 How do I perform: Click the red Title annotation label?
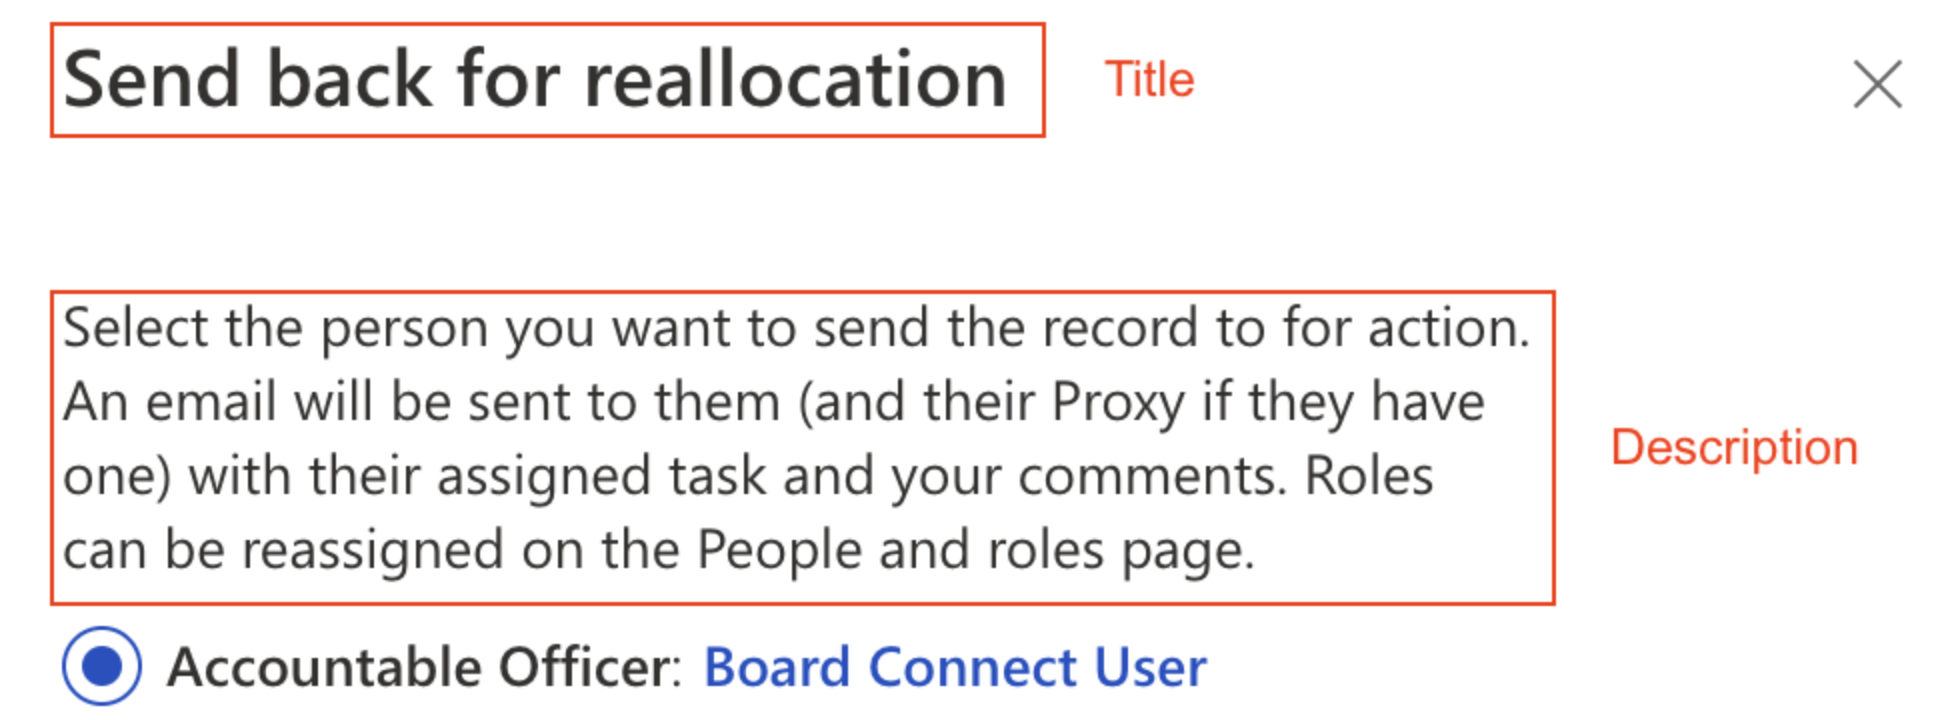tap(1149, 80)
